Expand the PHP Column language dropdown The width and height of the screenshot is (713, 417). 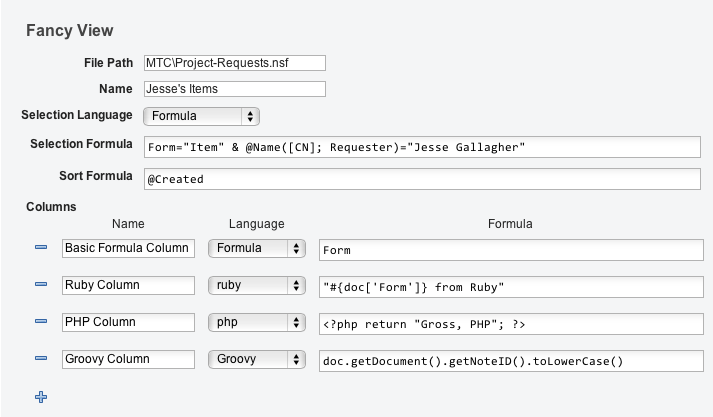coord(256,322)
